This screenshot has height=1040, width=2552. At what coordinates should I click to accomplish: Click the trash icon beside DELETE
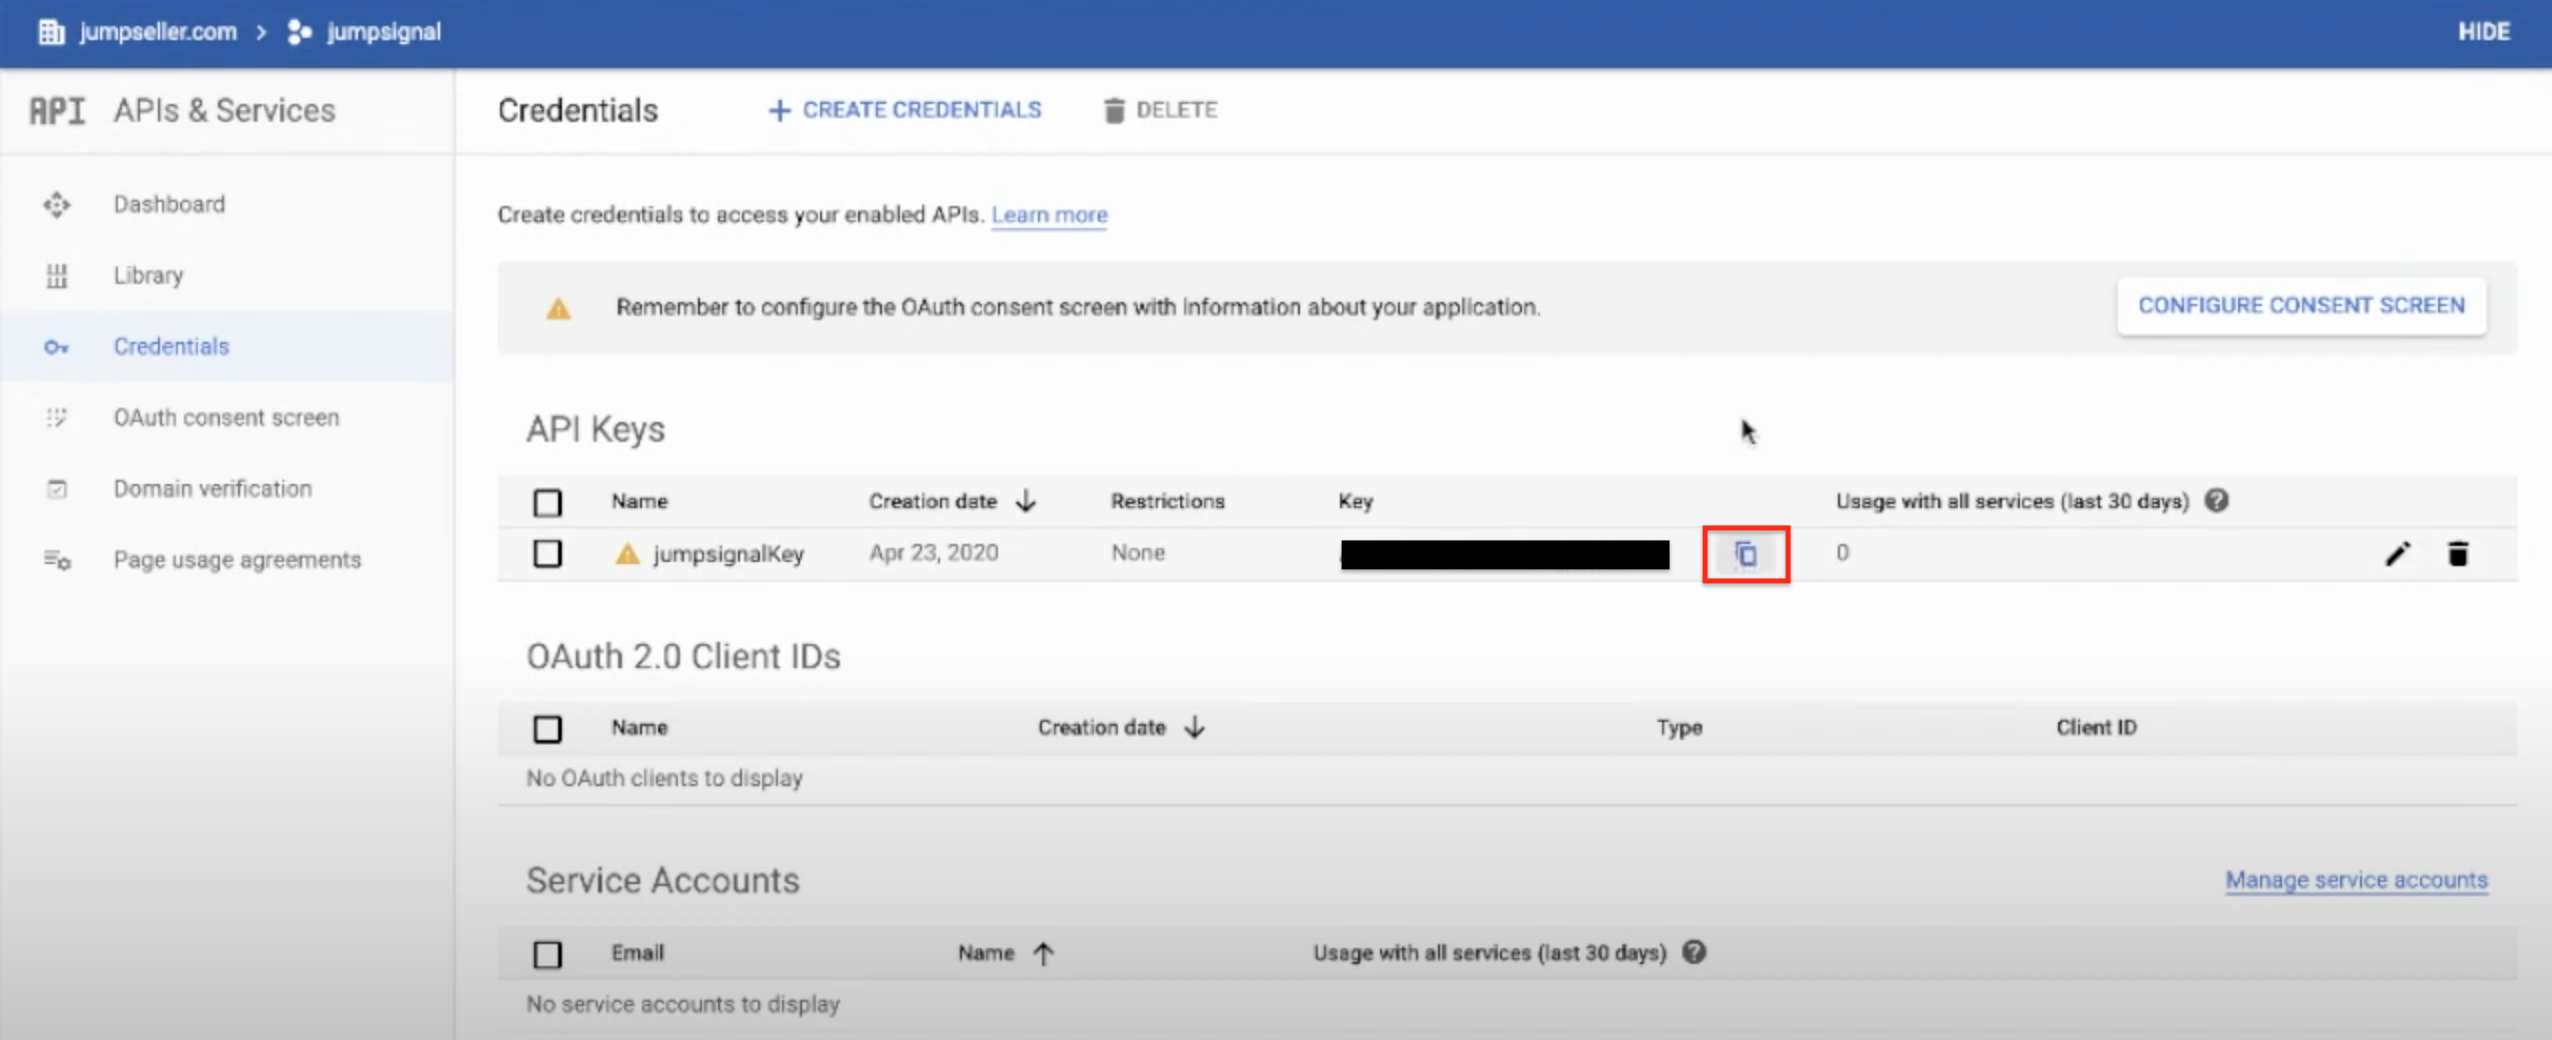point(1114,110)
